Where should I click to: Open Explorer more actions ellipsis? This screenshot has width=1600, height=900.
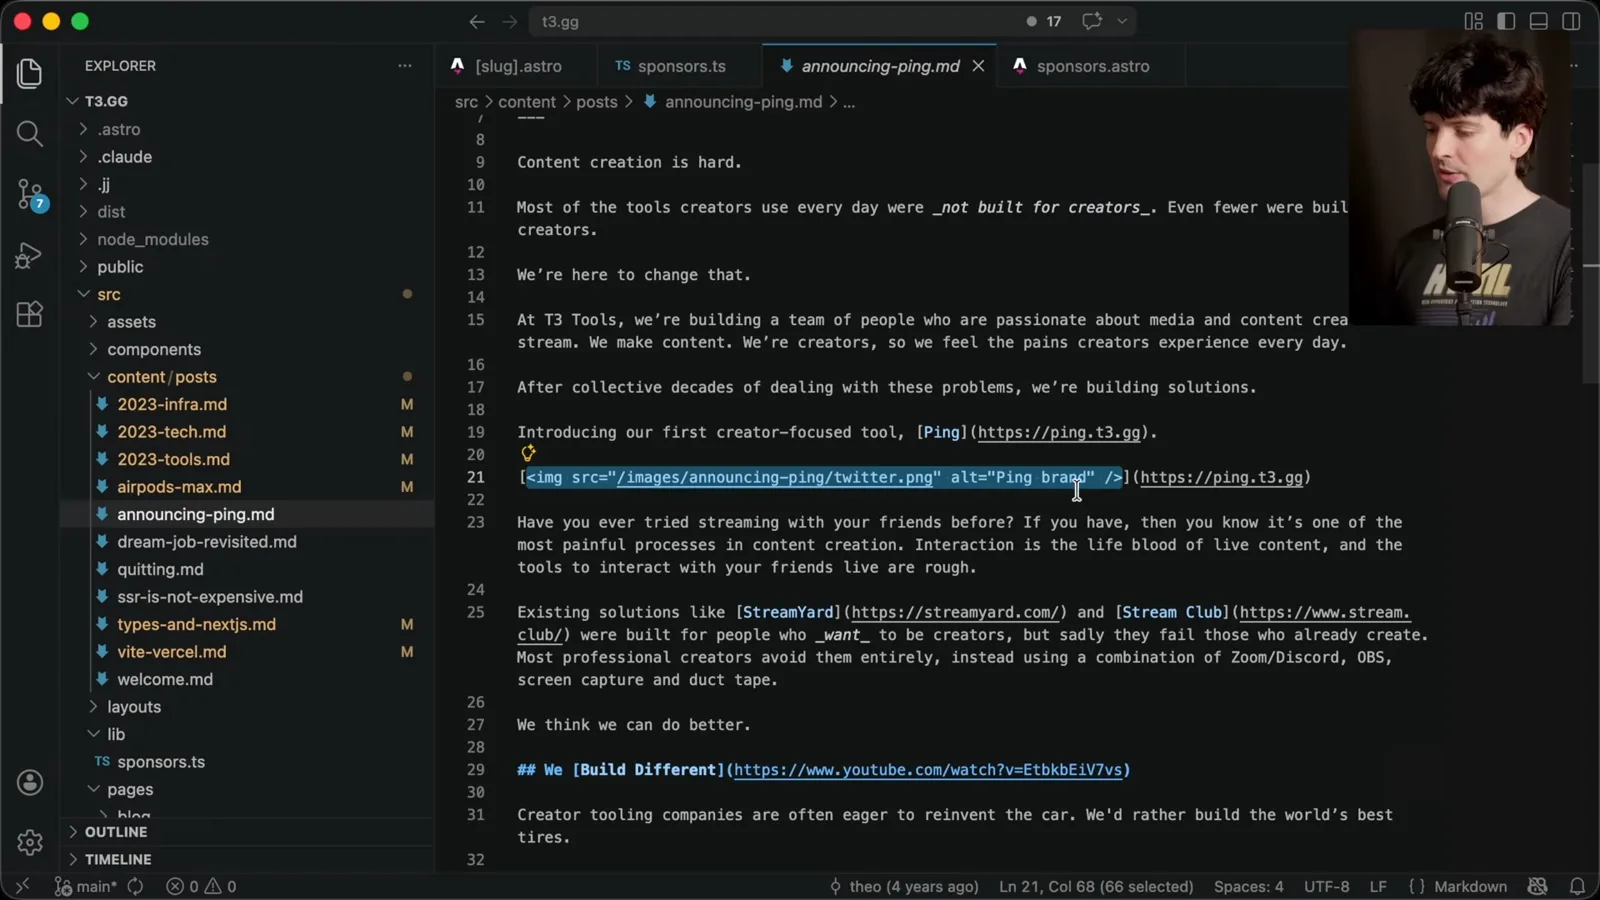tap(404, 66)
